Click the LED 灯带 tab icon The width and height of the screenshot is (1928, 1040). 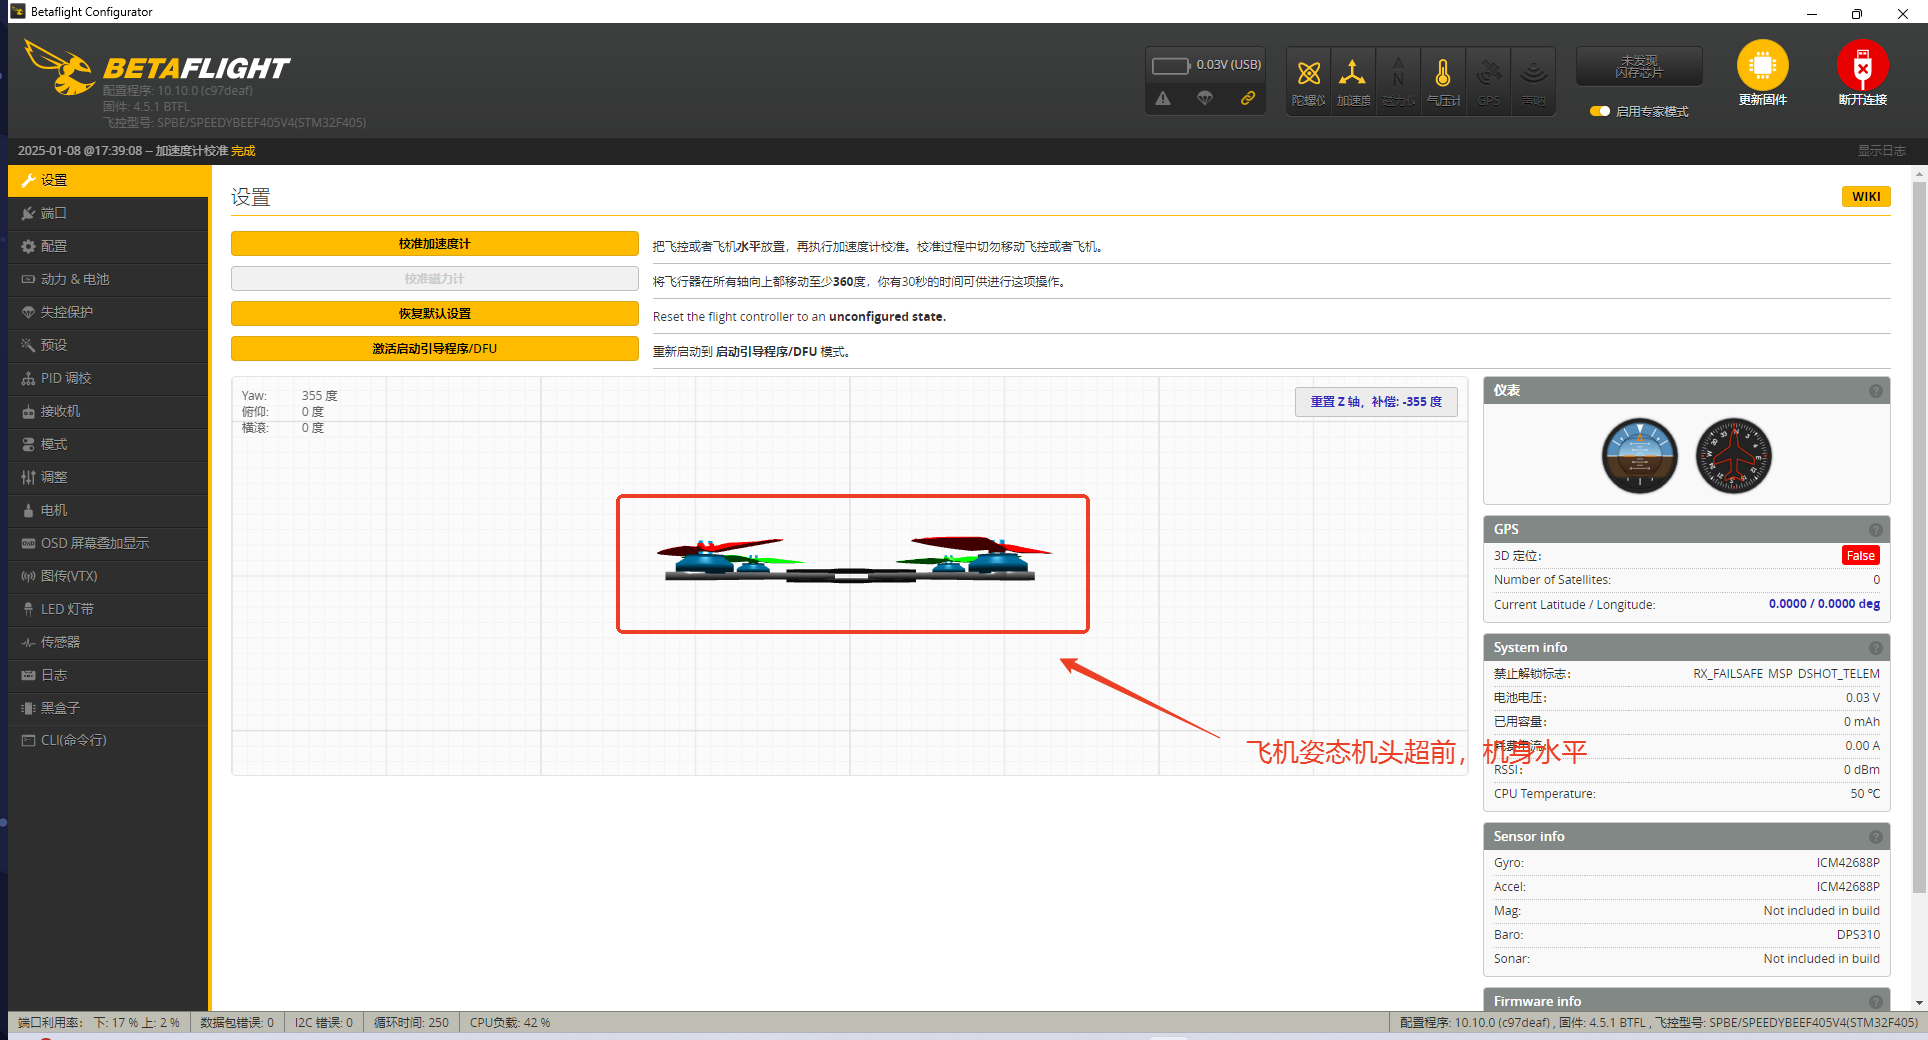(x=28, y=609)
